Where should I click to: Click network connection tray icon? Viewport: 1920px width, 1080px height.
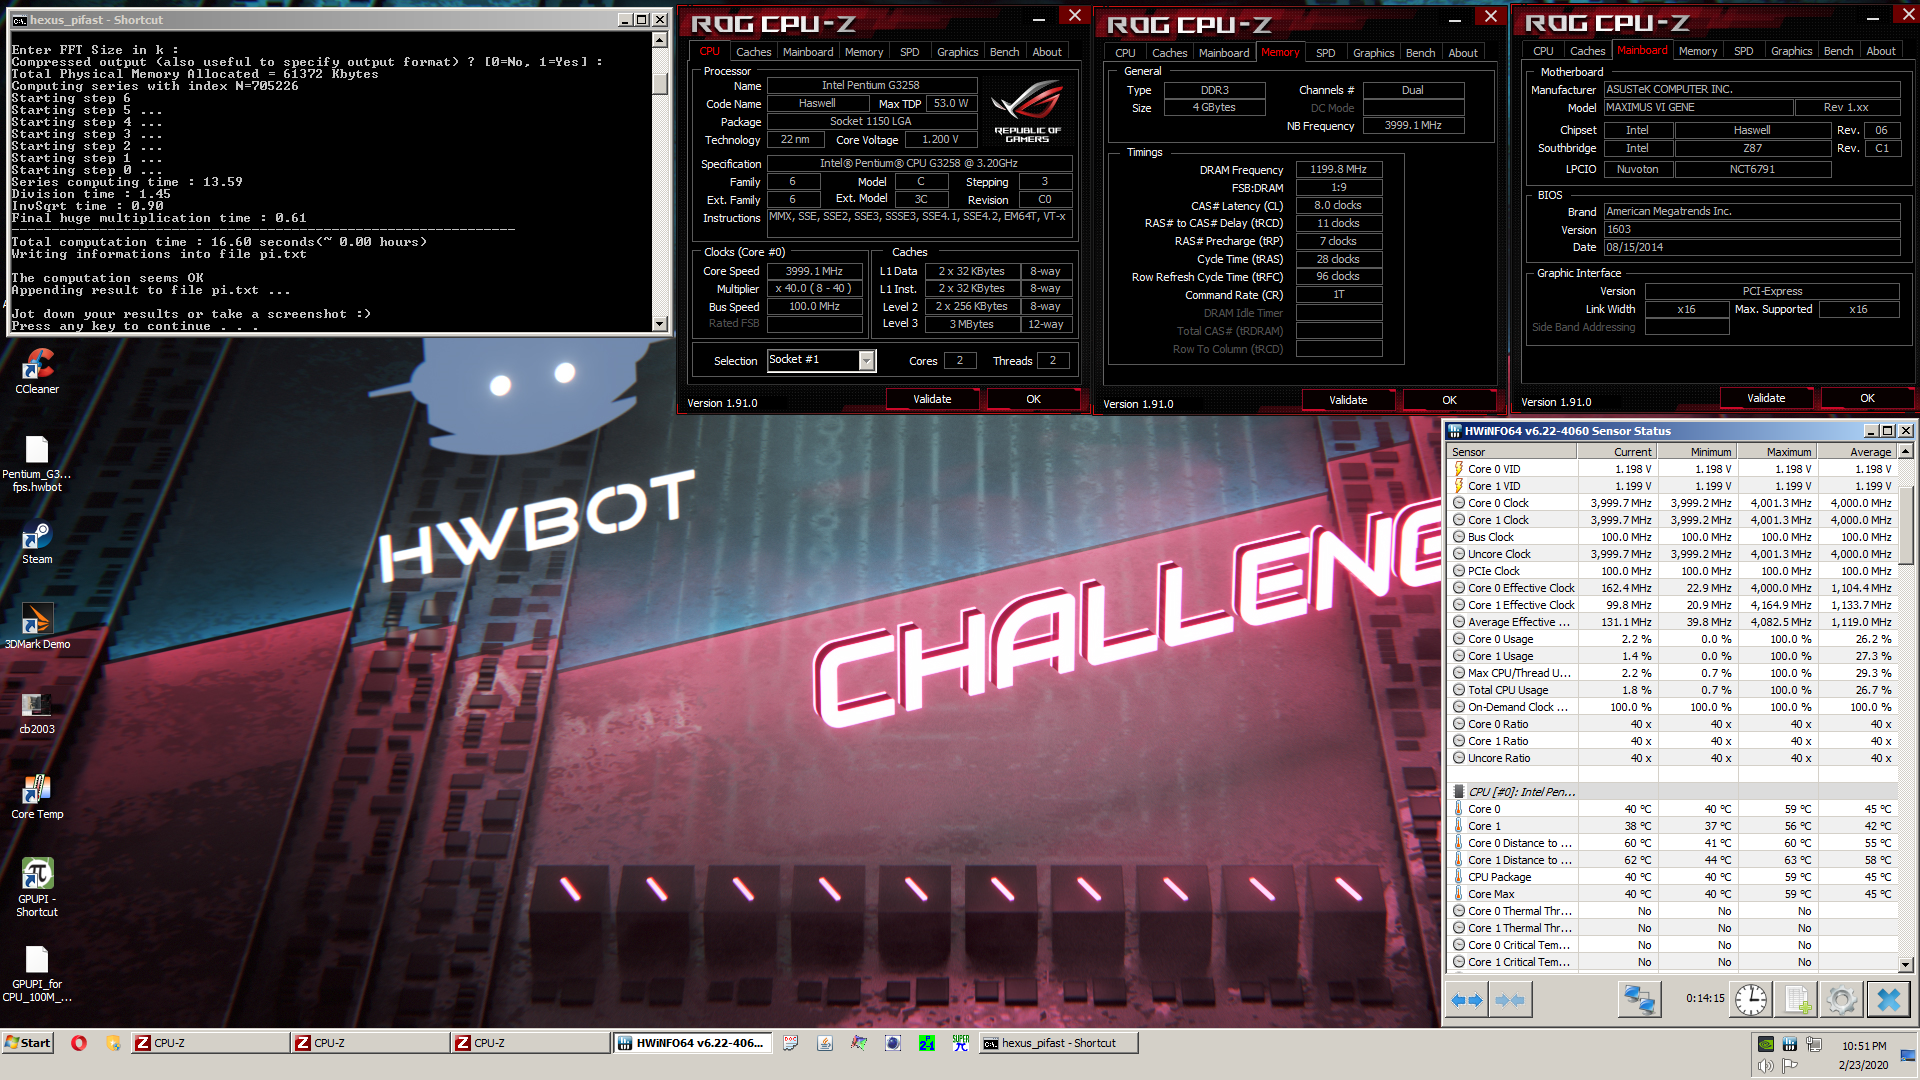coord(1813,1044)
